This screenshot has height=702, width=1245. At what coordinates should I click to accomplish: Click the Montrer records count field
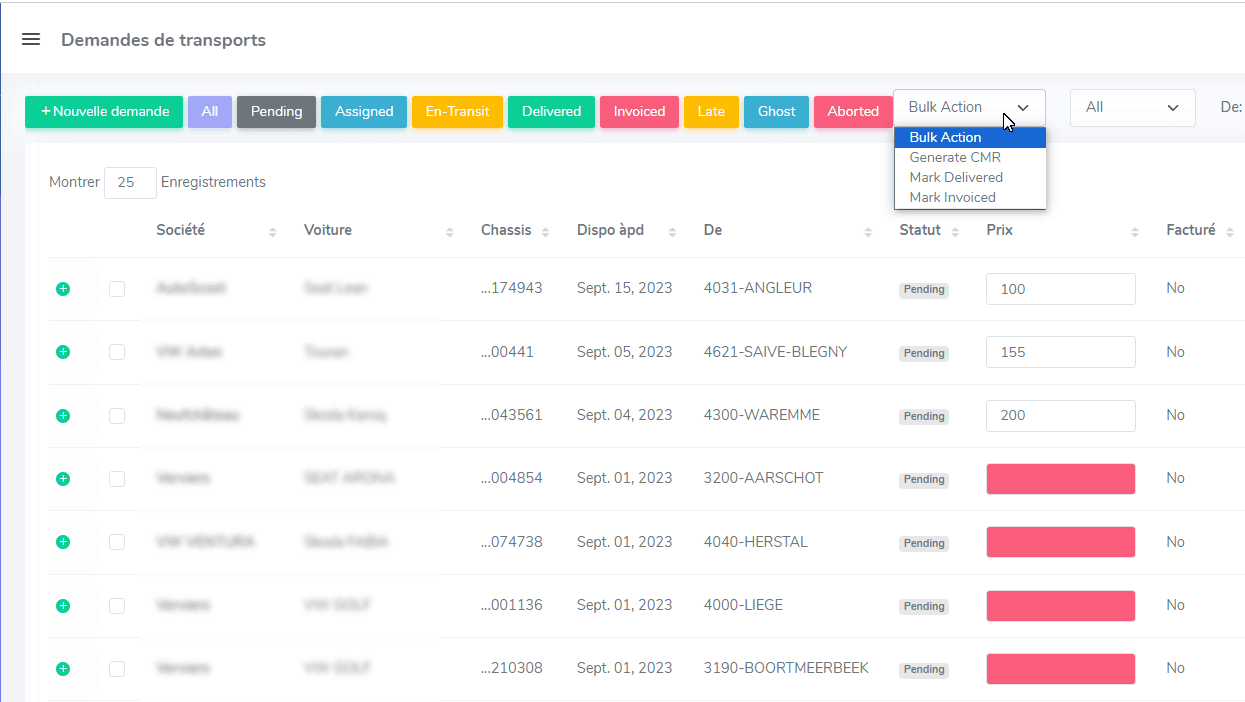click(130, 183)
